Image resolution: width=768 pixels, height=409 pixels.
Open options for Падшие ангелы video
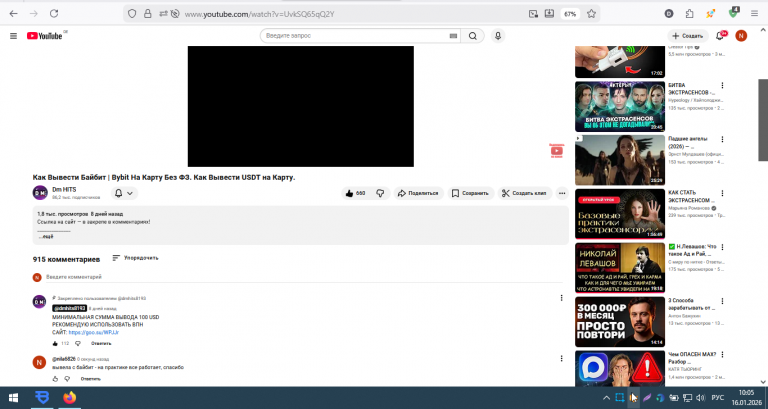pyautogui.click(x=722, y=140)
